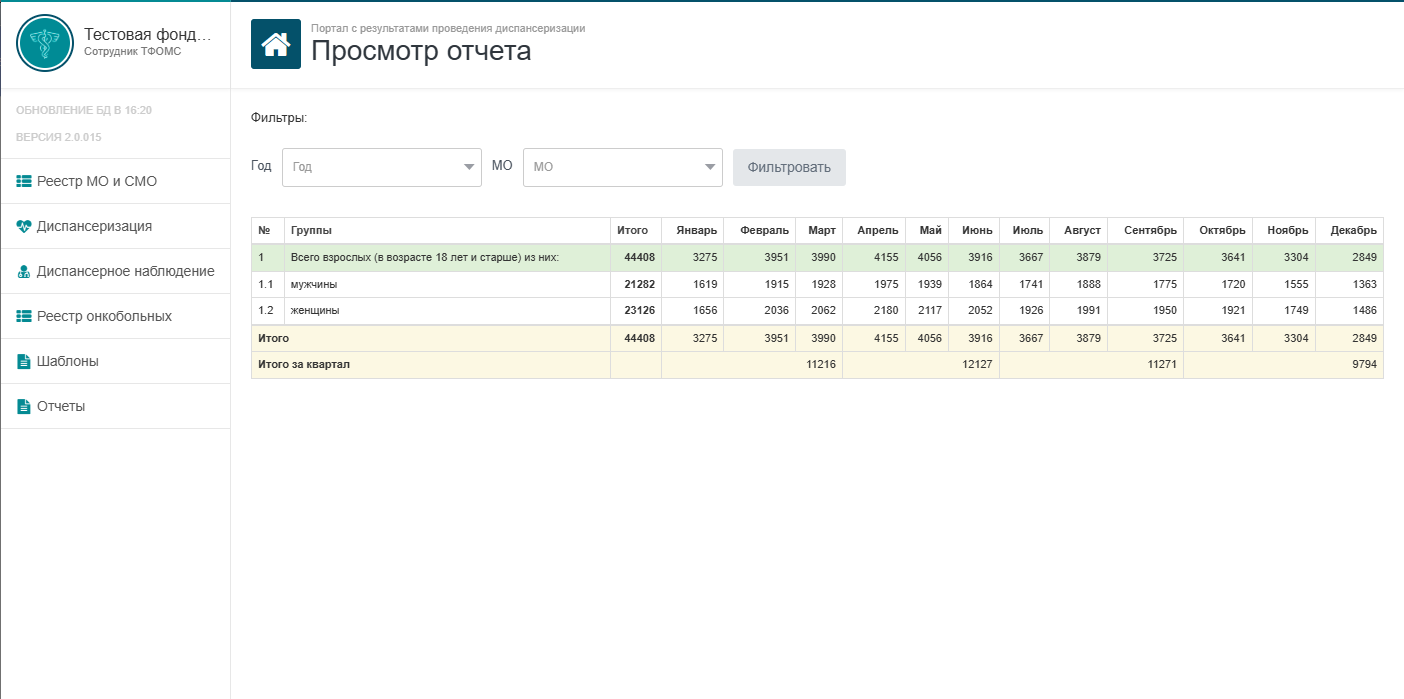Click third quarter total 11271
Image resolution: width=1404 pixels, height=699 pixels.
[x=1161, y=365]
